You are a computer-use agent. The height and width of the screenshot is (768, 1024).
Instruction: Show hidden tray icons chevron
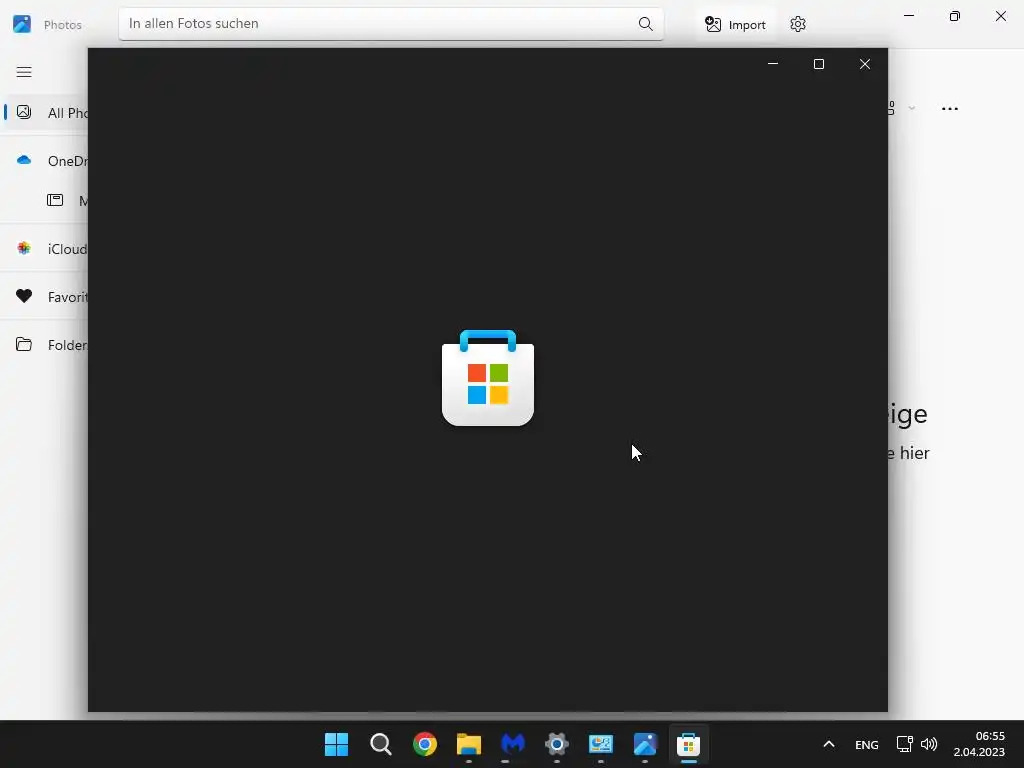tap(829, 744)
